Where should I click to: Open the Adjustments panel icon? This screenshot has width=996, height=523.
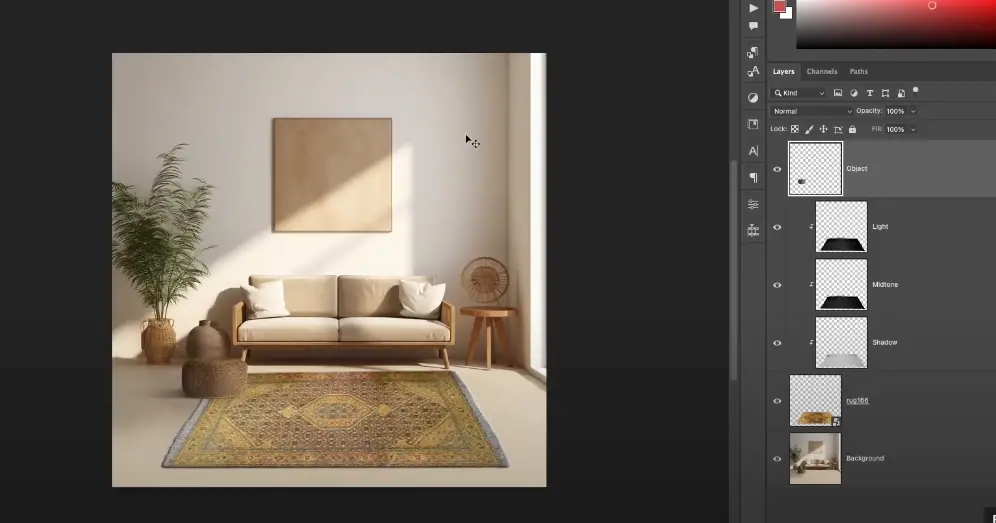[x=753, y=98]
